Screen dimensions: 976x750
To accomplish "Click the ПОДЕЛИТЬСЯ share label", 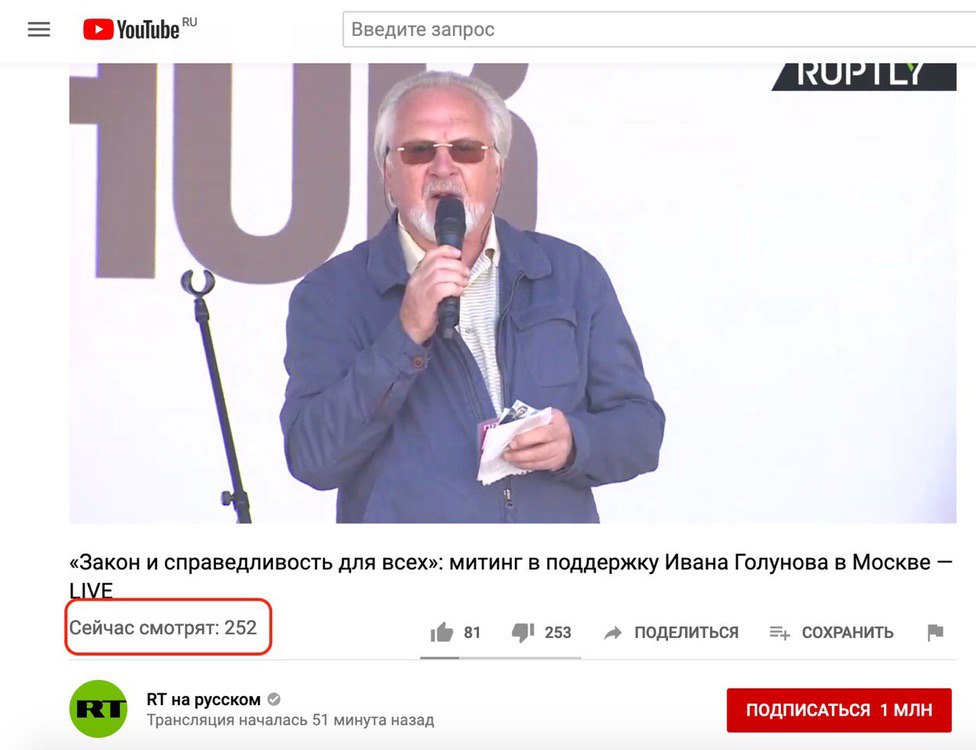I will pos(687,632).
